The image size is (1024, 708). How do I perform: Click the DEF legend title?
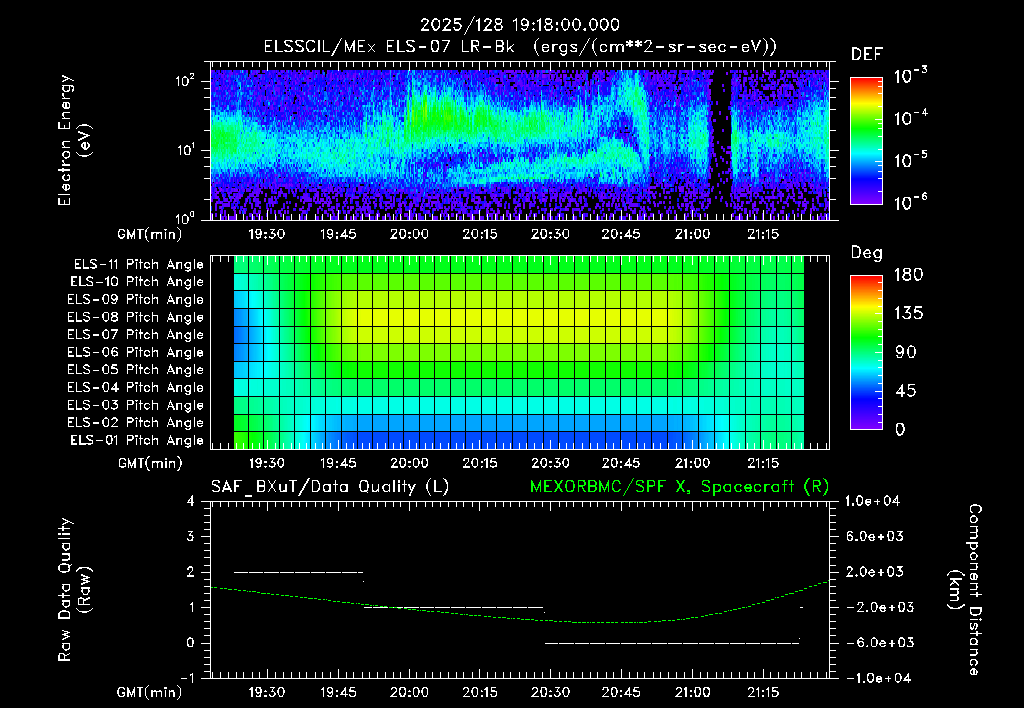[867, 55]
